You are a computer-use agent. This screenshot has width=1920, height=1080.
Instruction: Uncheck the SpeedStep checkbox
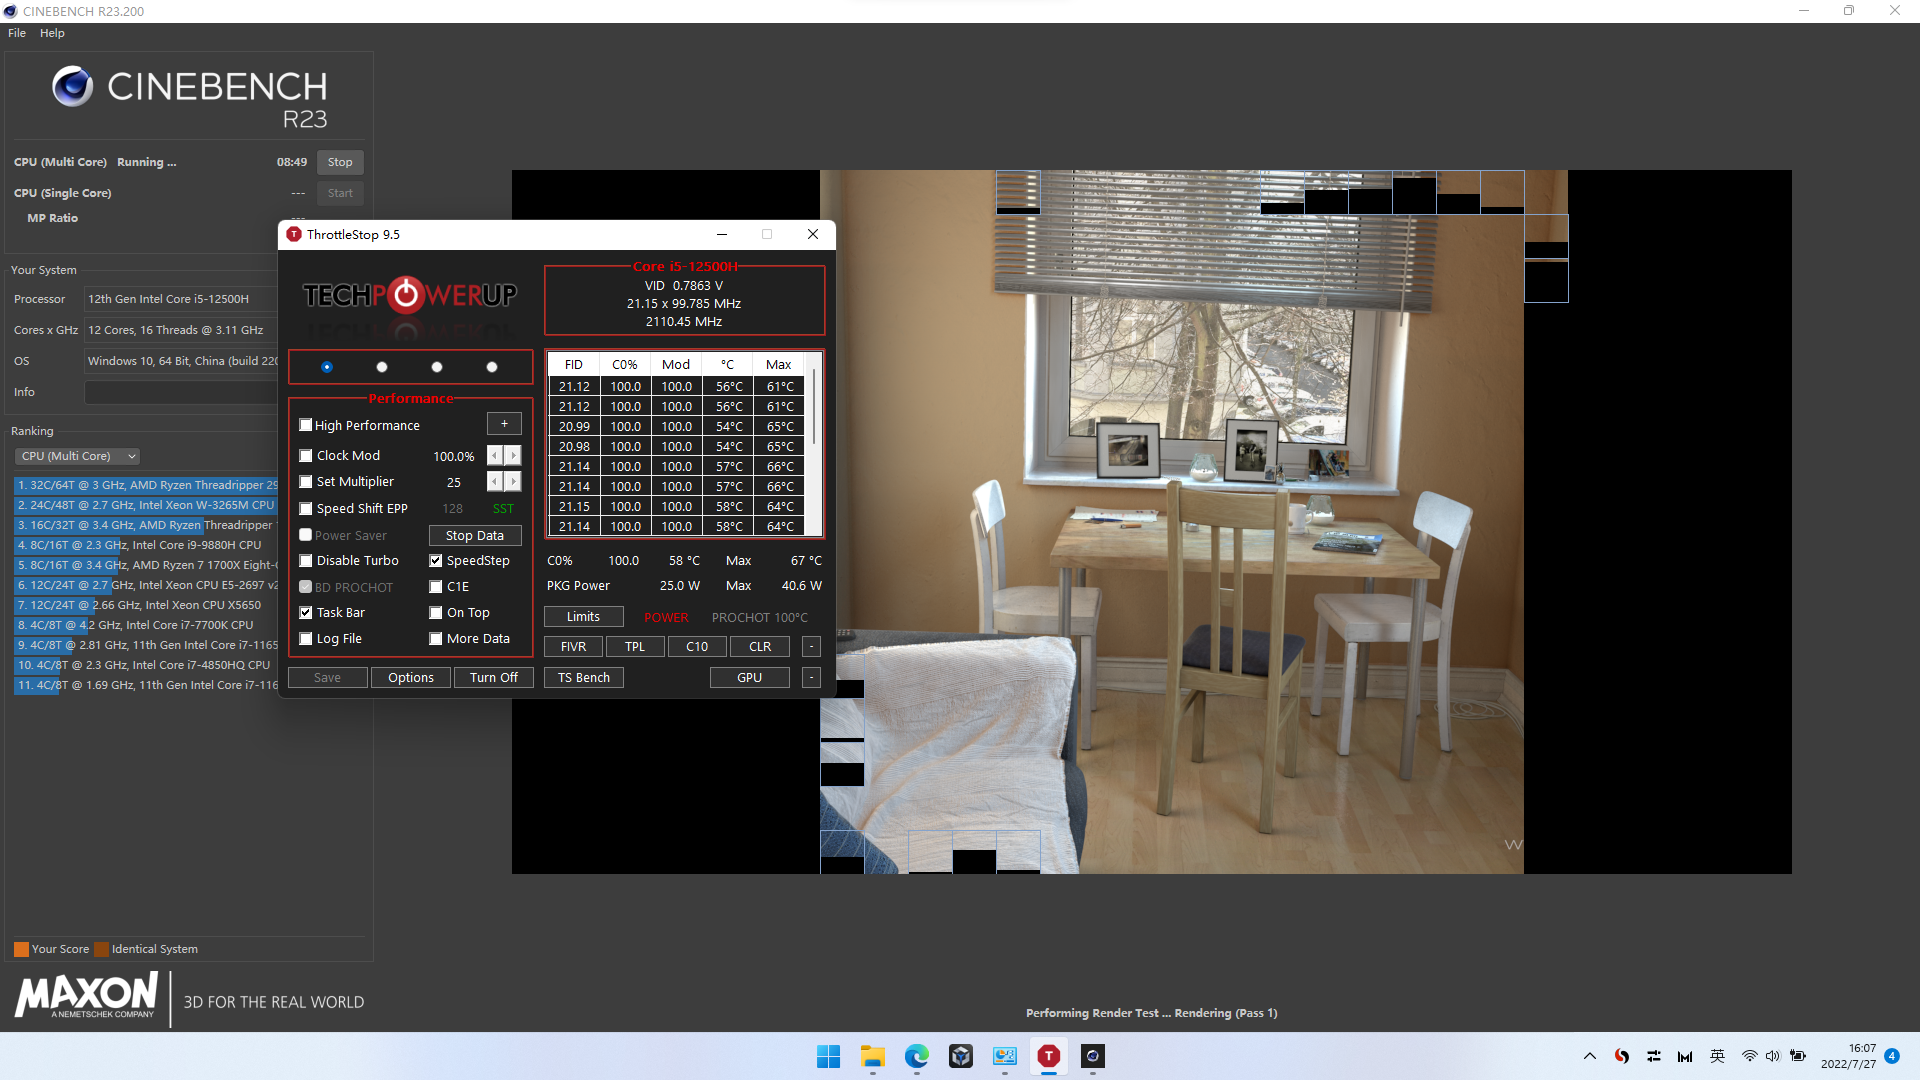pyautogui.click(x=436, y=561)
